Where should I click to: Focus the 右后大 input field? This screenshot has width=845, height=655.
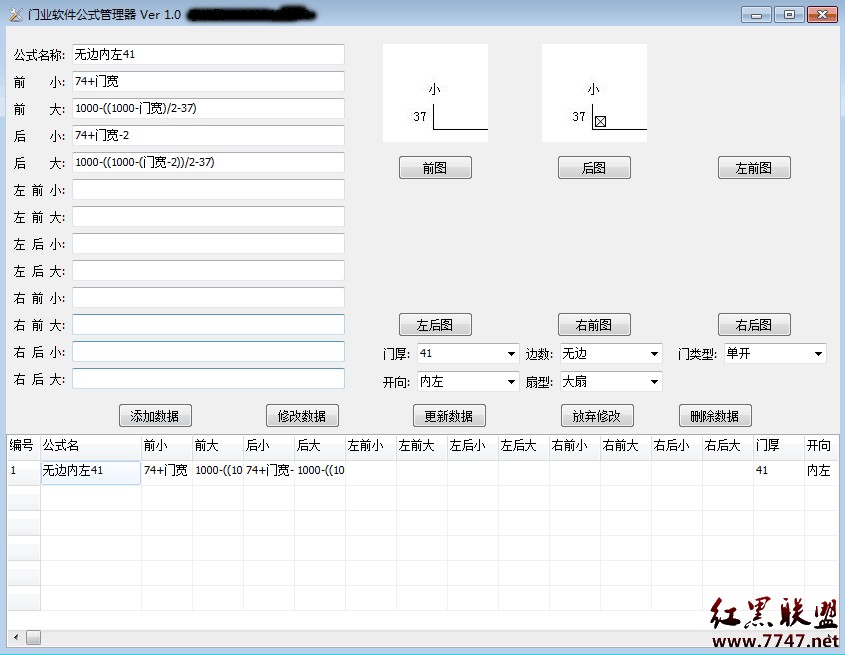209,378
